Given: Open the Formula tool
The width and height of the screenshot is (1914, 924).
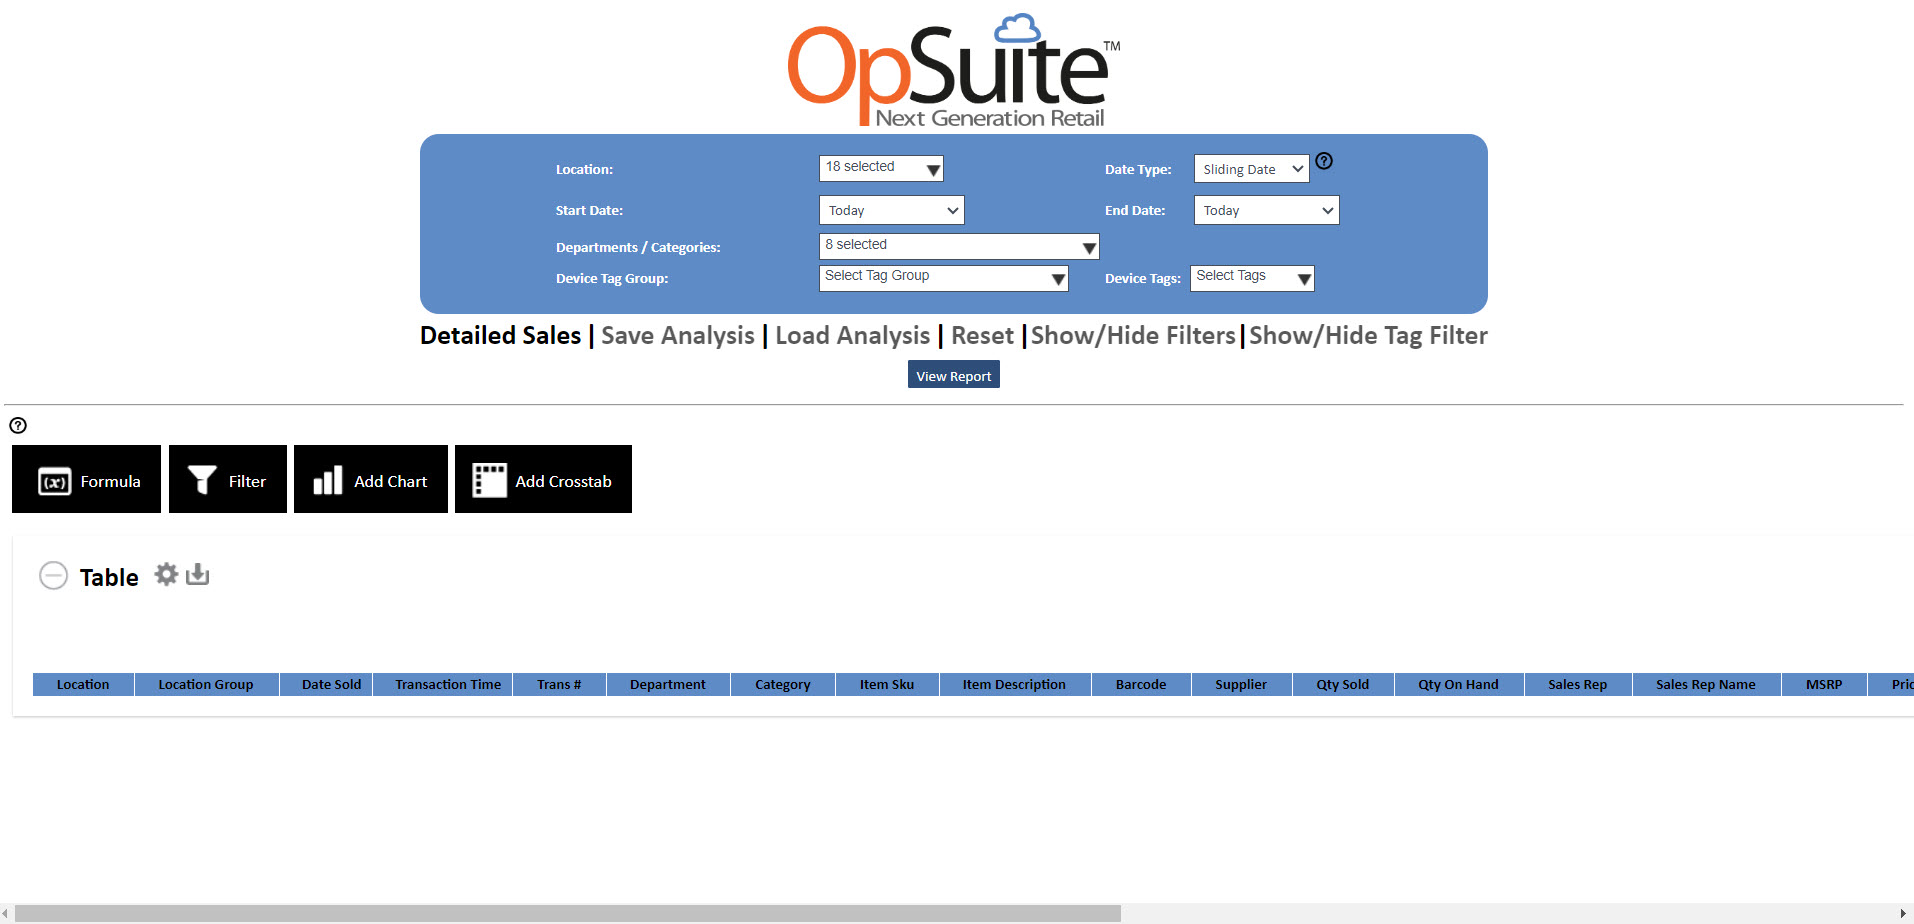Looking at the screenshot, I should [87, 480].
